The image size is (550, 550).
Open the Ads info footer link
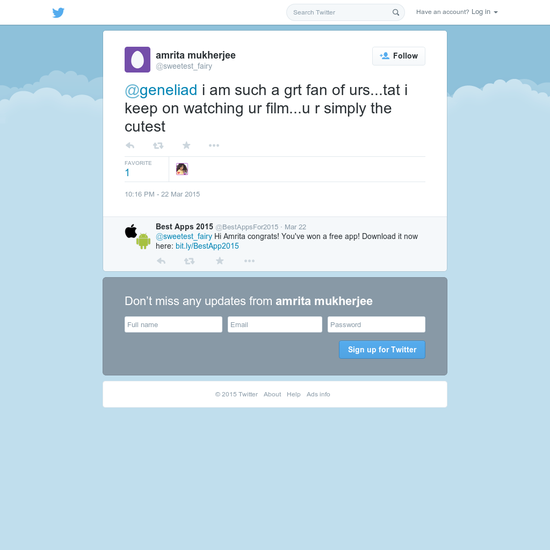pos(318,394)
